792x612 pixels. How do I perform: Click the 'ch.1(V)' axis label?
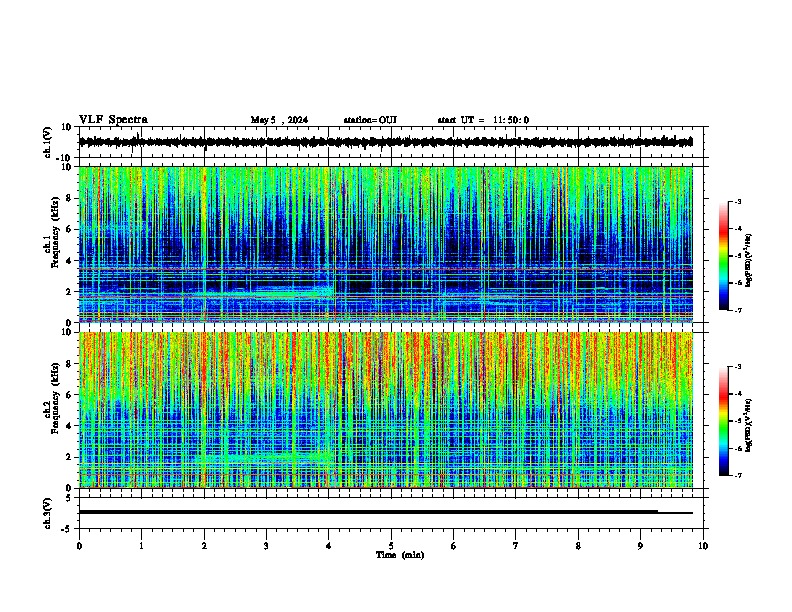(48, 142)
